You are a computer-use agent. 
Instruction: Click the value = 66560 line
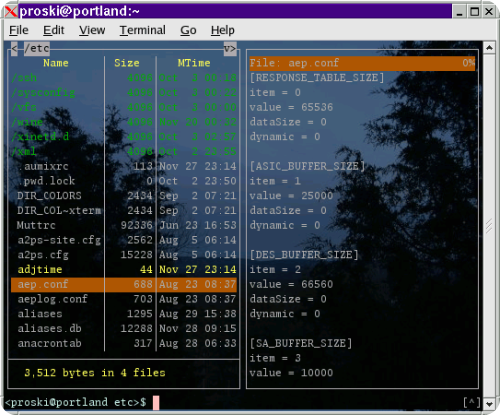coord(291,284)
